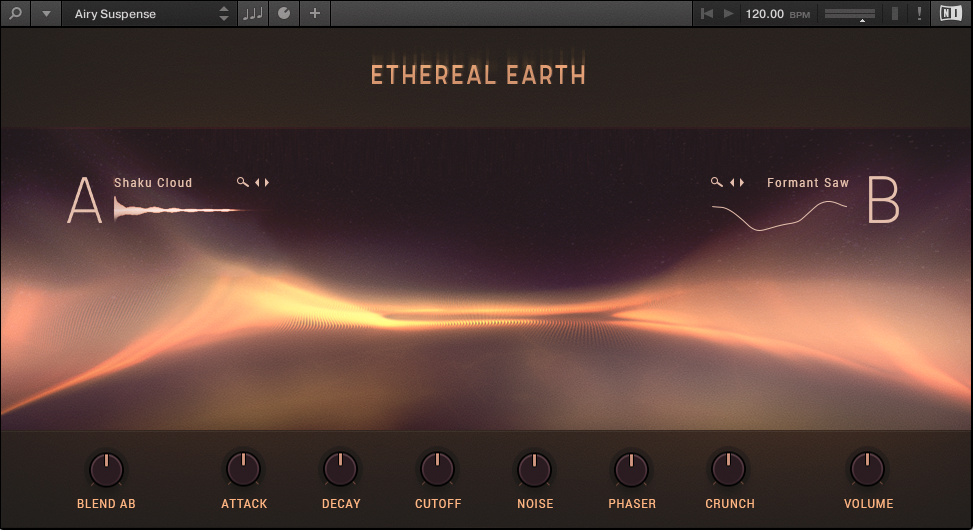Open sound browser magnifier for layer A

coord(243,182)
